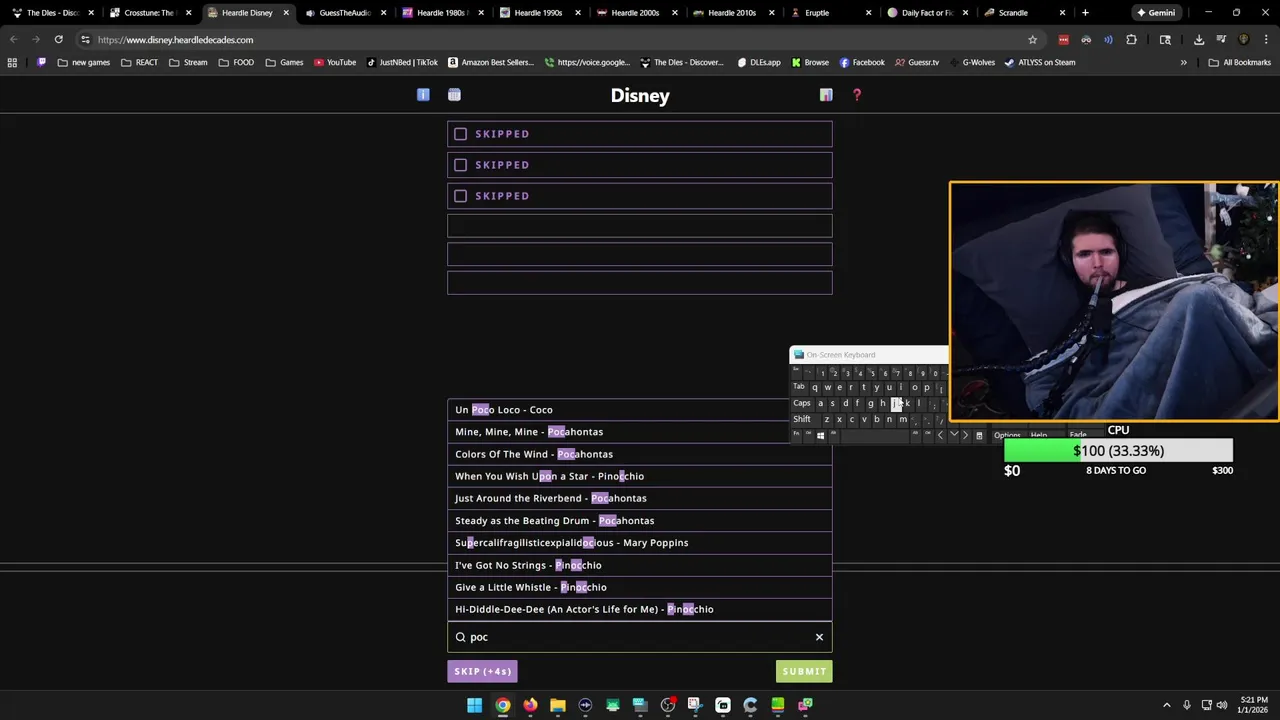The height and width of the screenshot is (720, 1280).
Task: Open Windows Start button on taskbar
Action: (474, 705)
